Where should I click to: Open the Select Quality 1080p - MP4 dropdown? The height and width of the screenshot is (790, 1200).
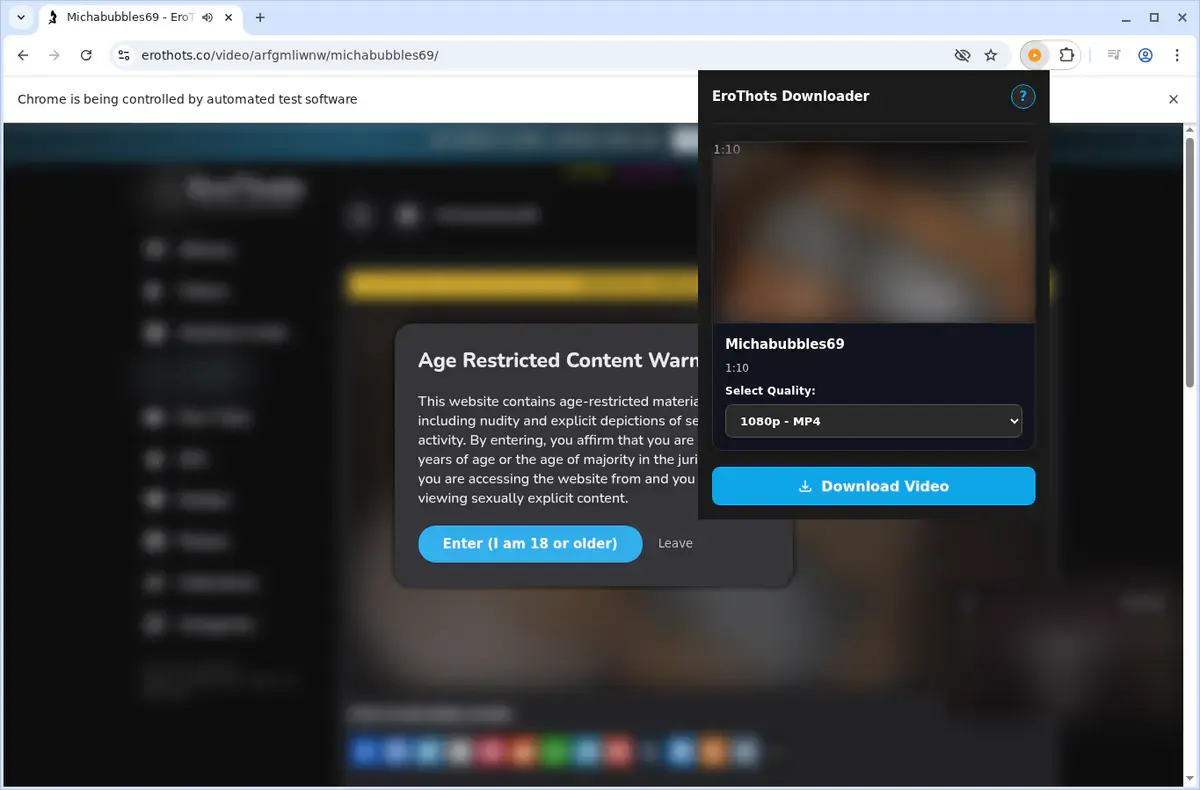(874, 421)
